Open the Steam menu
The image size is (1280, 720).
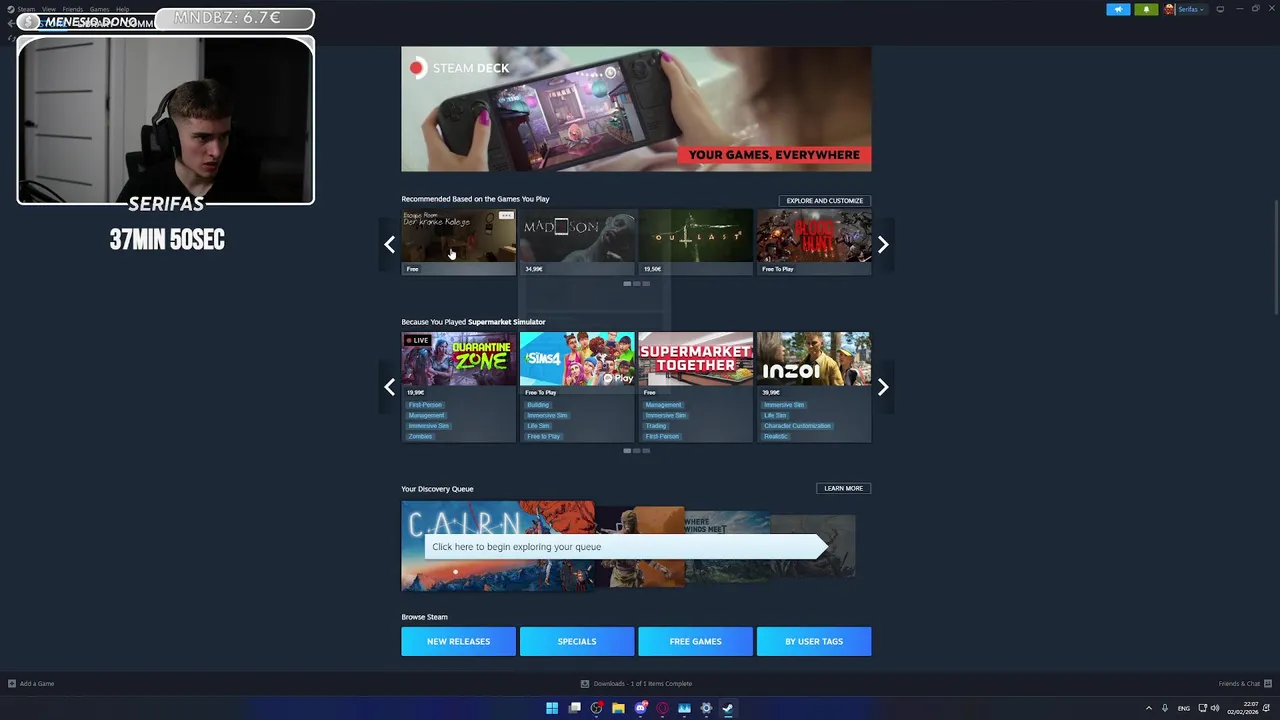[x=25, y=9]
